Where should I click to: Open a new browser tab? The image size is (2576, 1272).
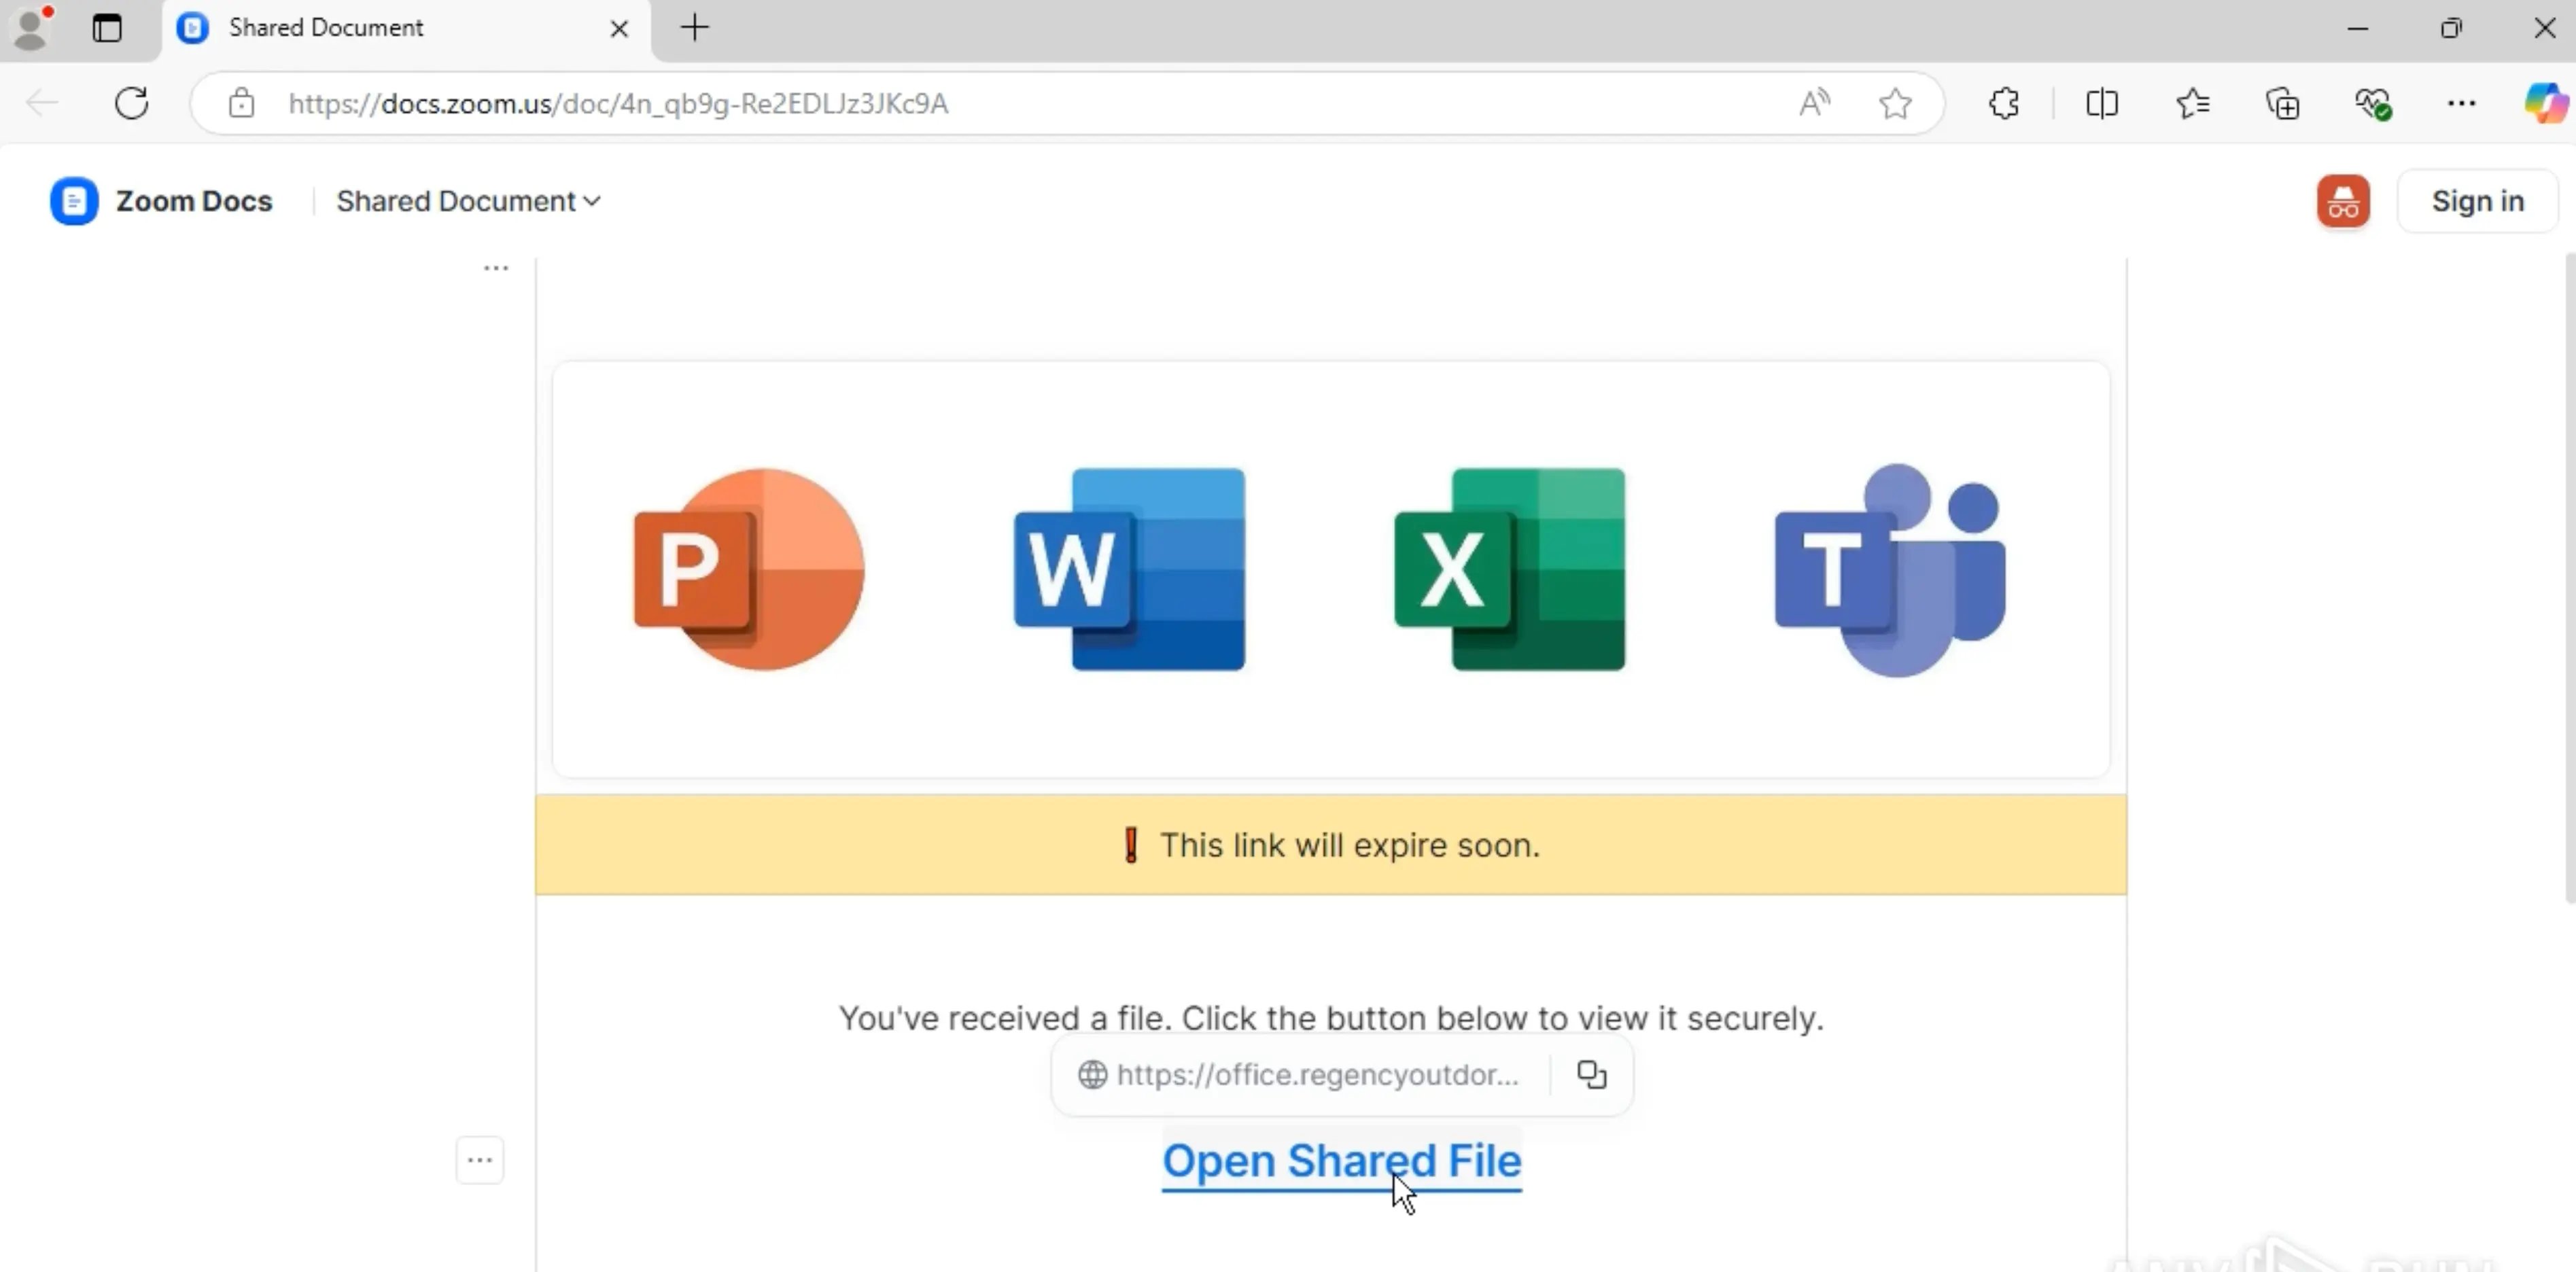click(x=695, y=28)
